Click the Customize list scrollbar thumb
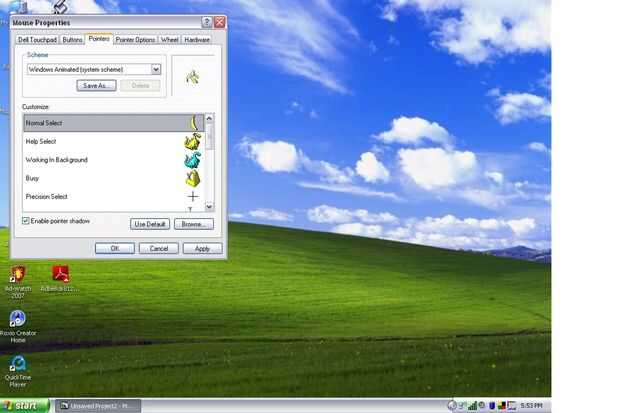The width and height of the screenshot is (620, 413). pyautogui.click(x=209, y=136)
